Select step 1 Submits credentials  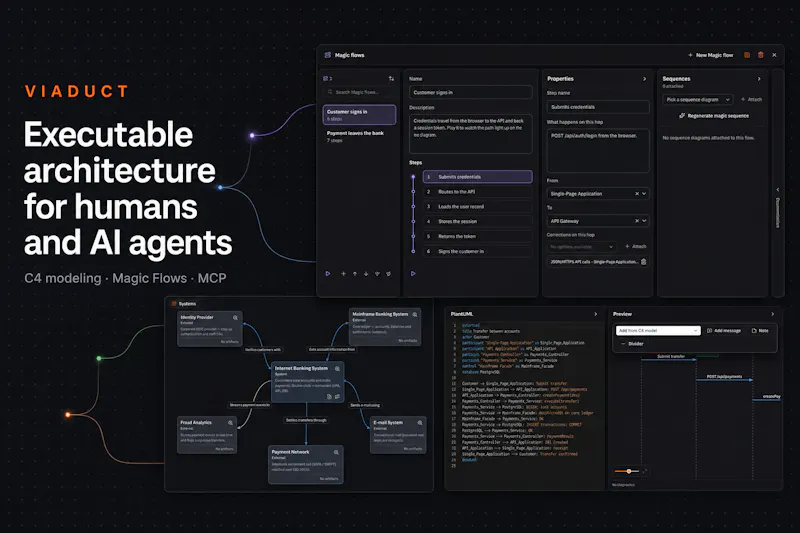click(478, 177)
